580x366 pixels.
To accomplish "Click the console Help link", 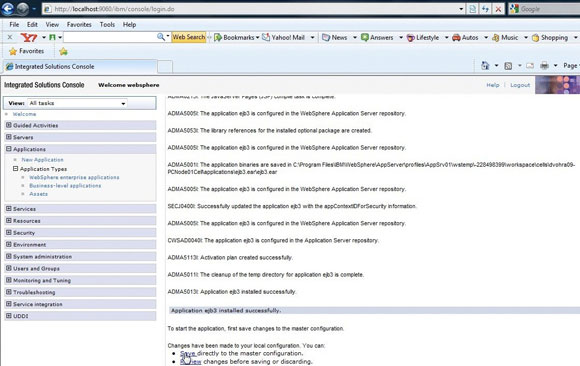I will (x=493, y=85).
